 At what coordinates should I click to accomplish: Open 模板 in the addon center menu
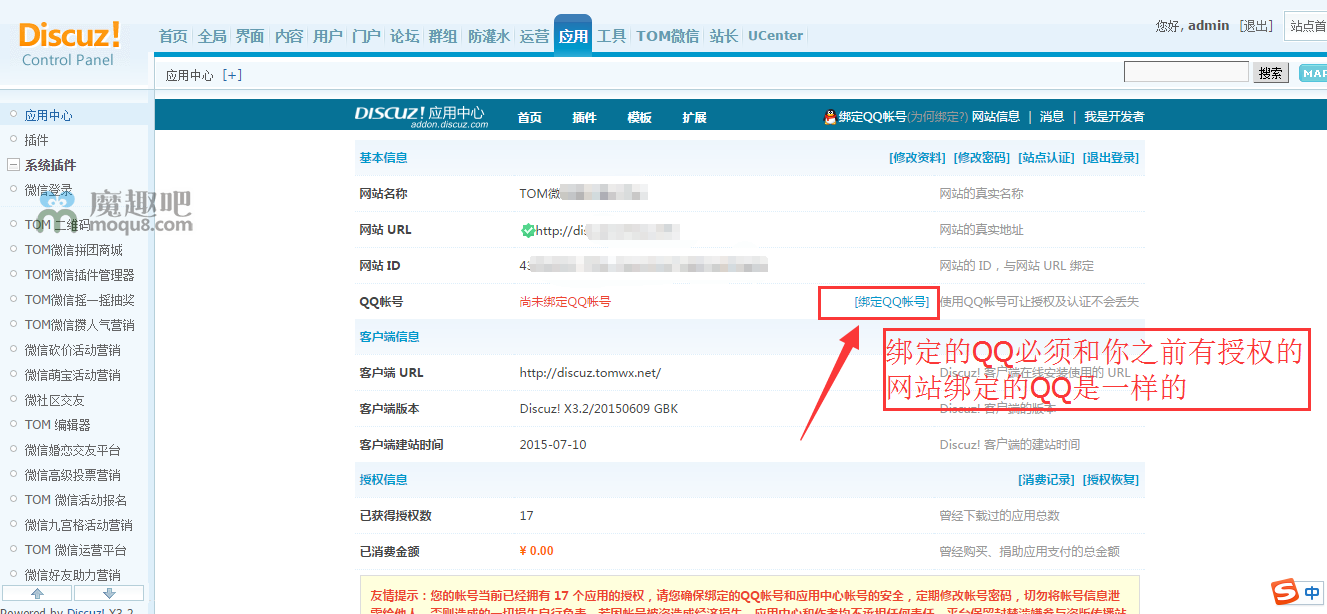pyautogui.click(x=639, y=117)
